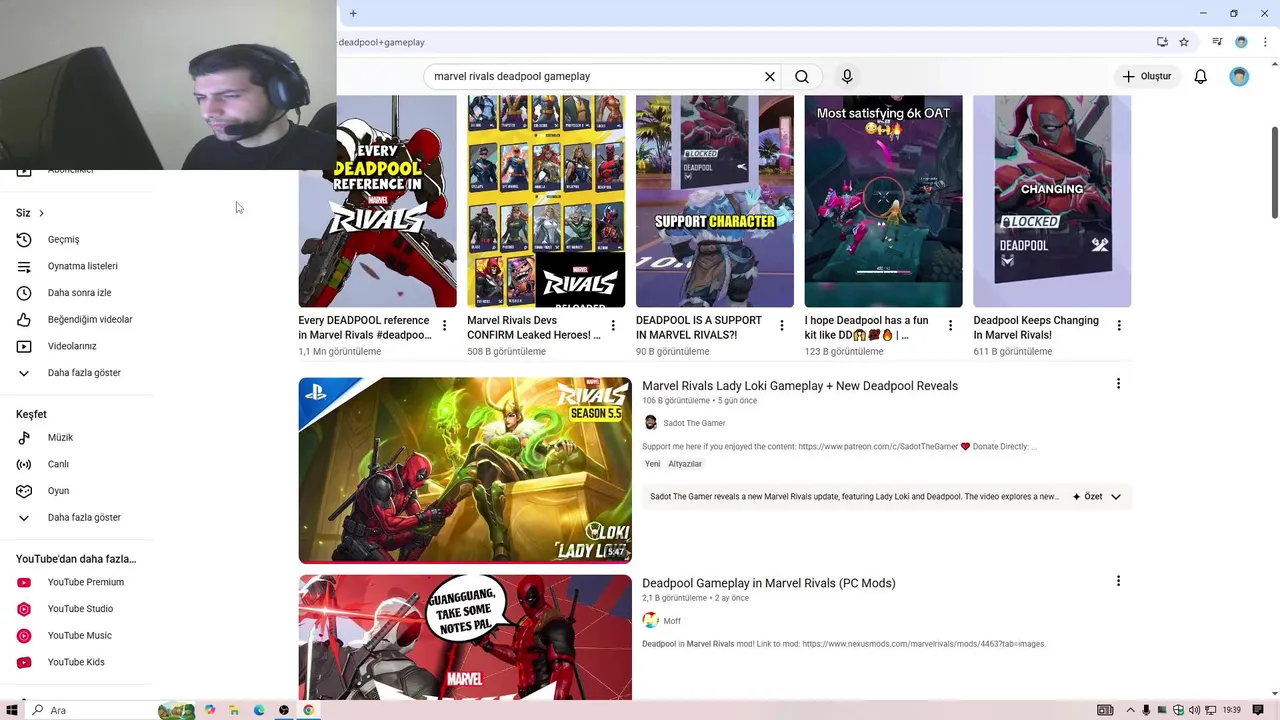Expand the Siz section chevron

(41, 213)
